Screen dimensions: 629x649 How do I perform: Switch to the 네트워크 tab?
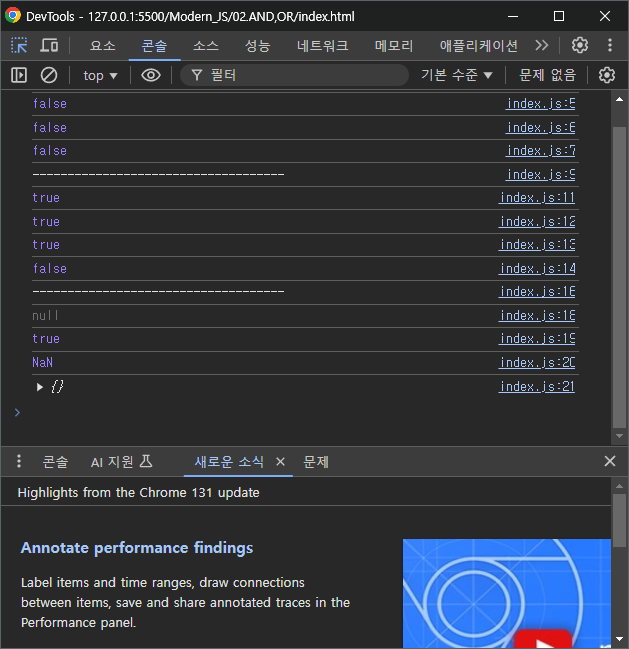pyautogui.click(x=322, y=45)
